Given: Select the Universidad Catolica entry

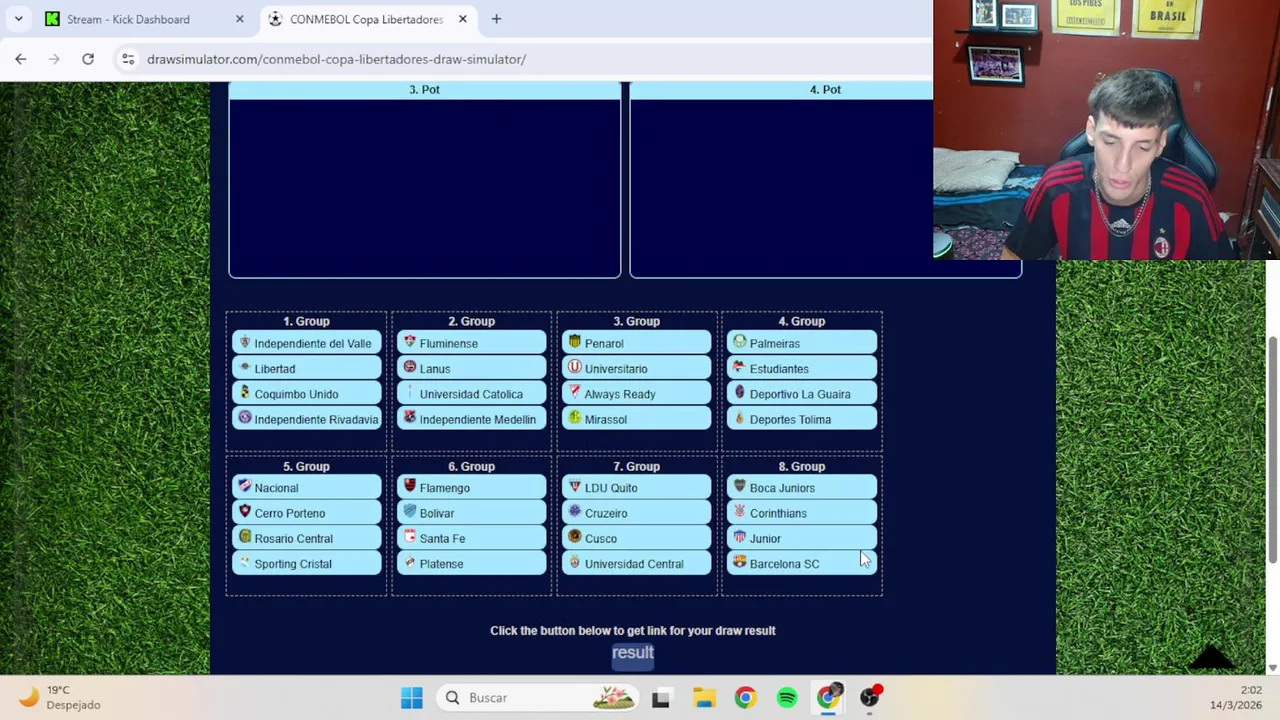Looking at the screenshot, I should (472, 394).
